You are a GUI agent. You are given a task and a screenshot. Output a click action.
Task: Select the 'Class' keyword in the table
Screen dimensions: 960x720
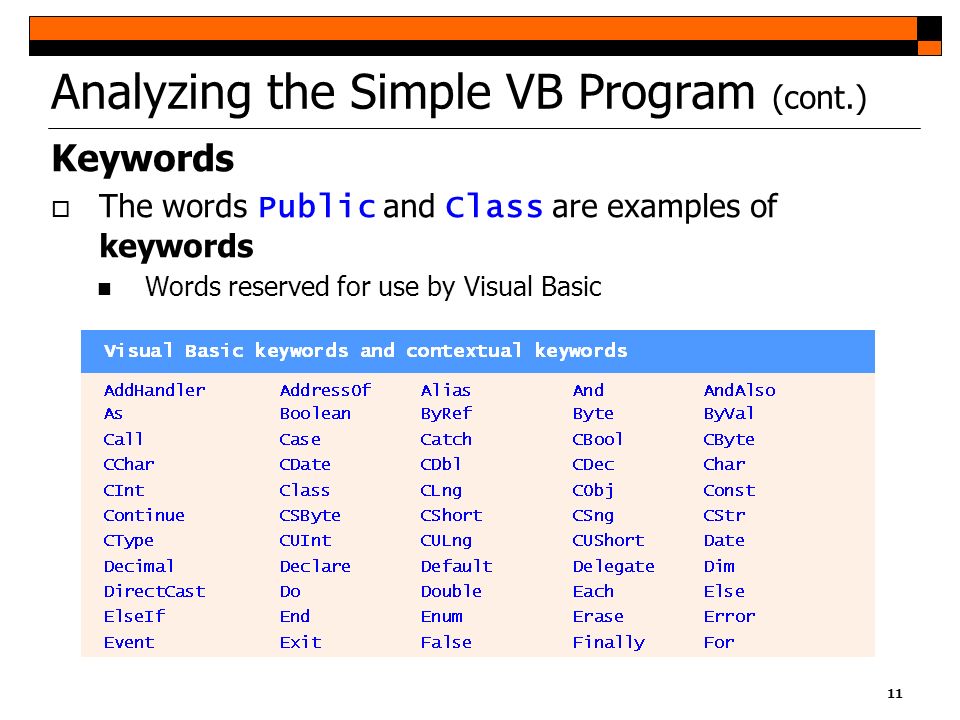304,490
